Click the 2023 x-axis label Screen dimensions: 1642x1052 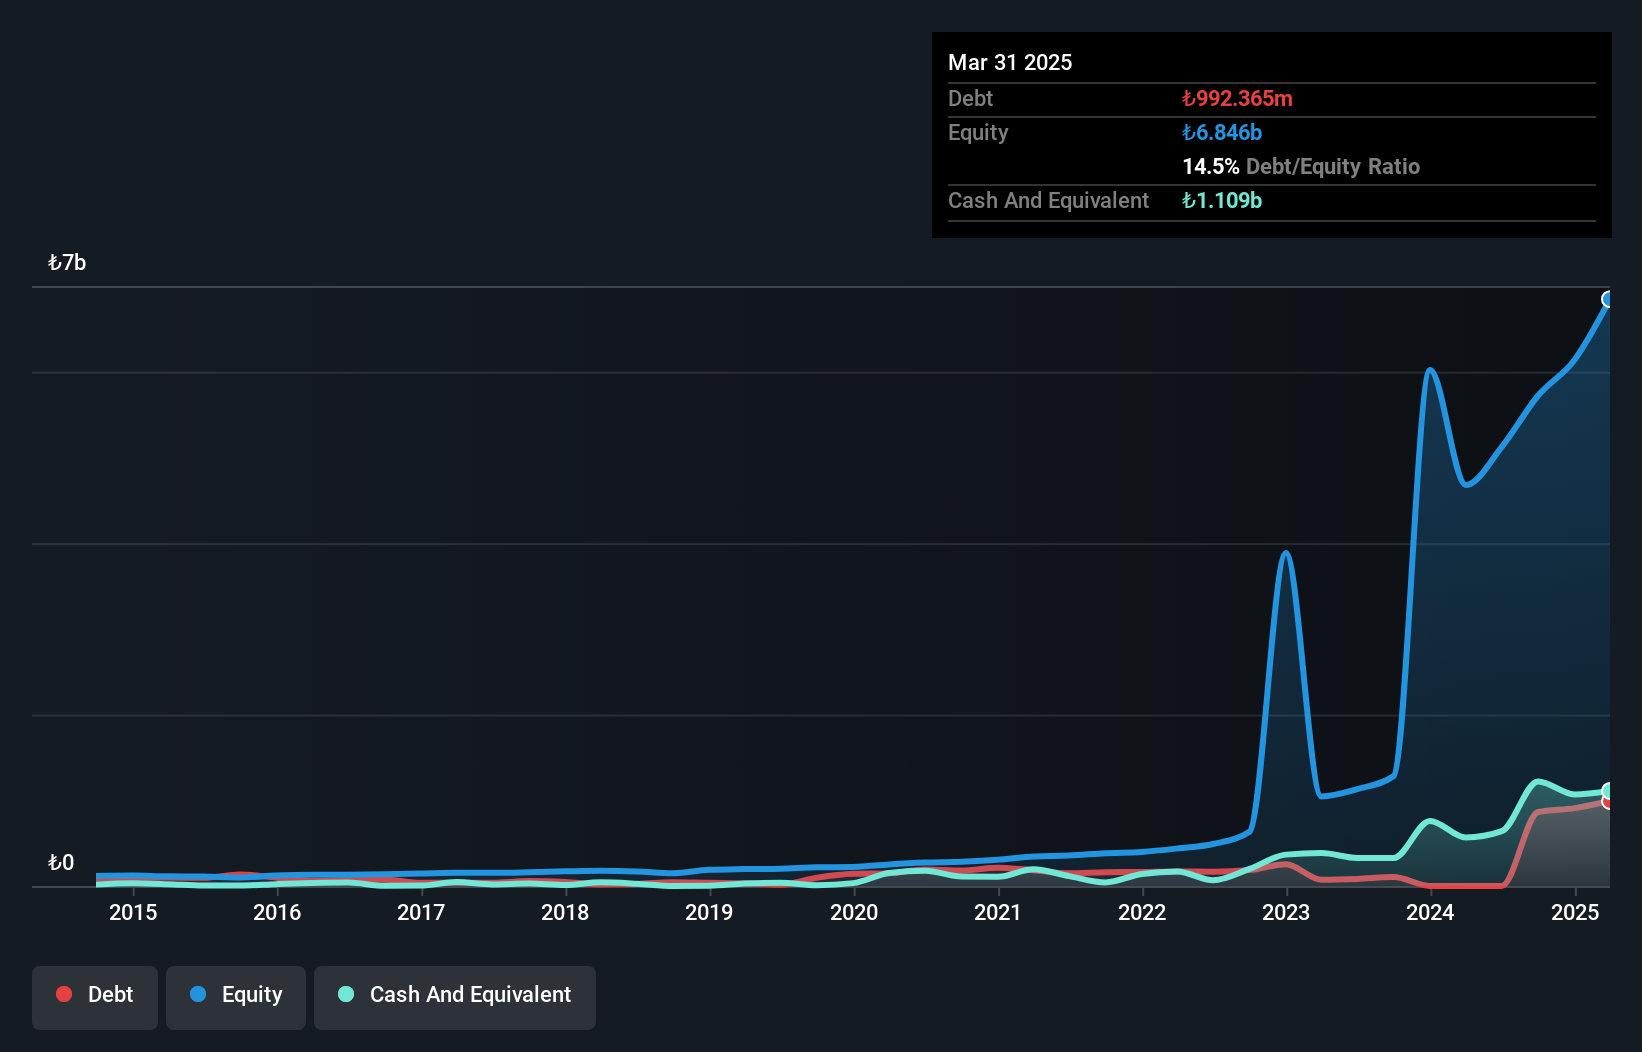tap(1286, 912)
